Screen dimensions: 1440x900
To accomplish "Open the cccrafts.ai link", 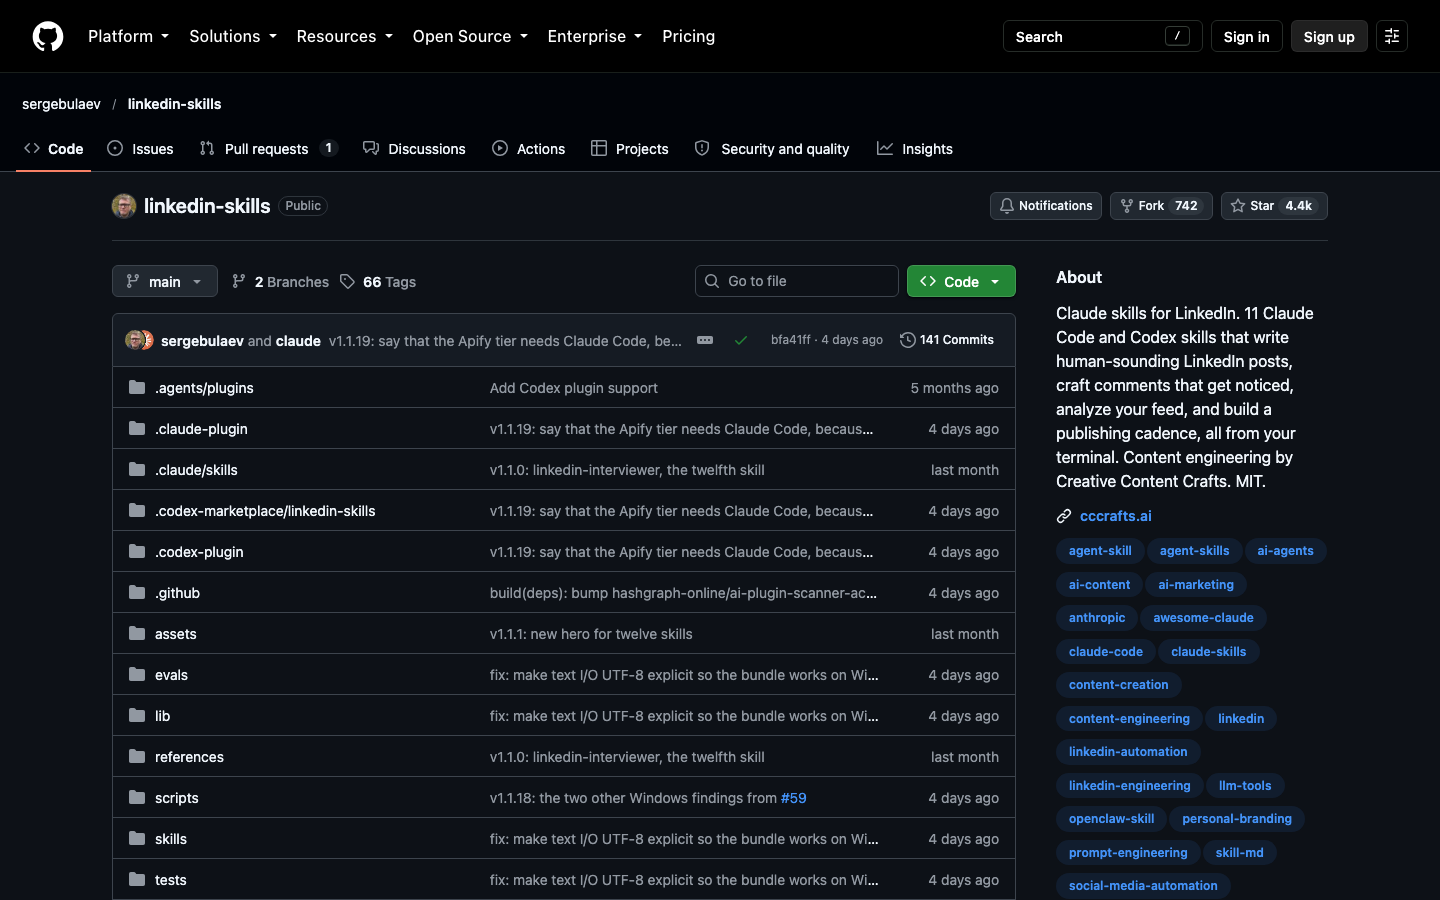I will point(1116,516).
